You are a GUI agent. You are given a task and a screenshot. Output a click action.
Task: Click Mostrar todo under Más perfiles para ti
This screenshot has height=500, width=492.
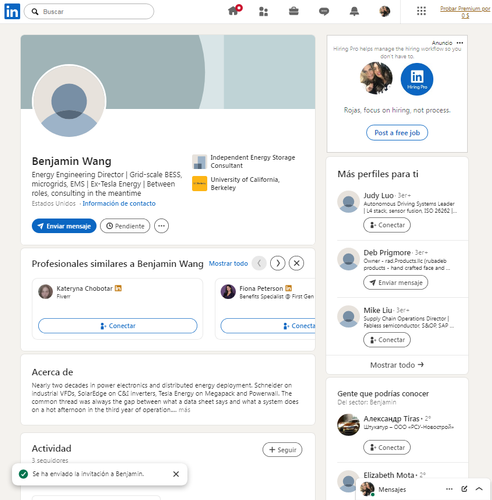[397, 365]
